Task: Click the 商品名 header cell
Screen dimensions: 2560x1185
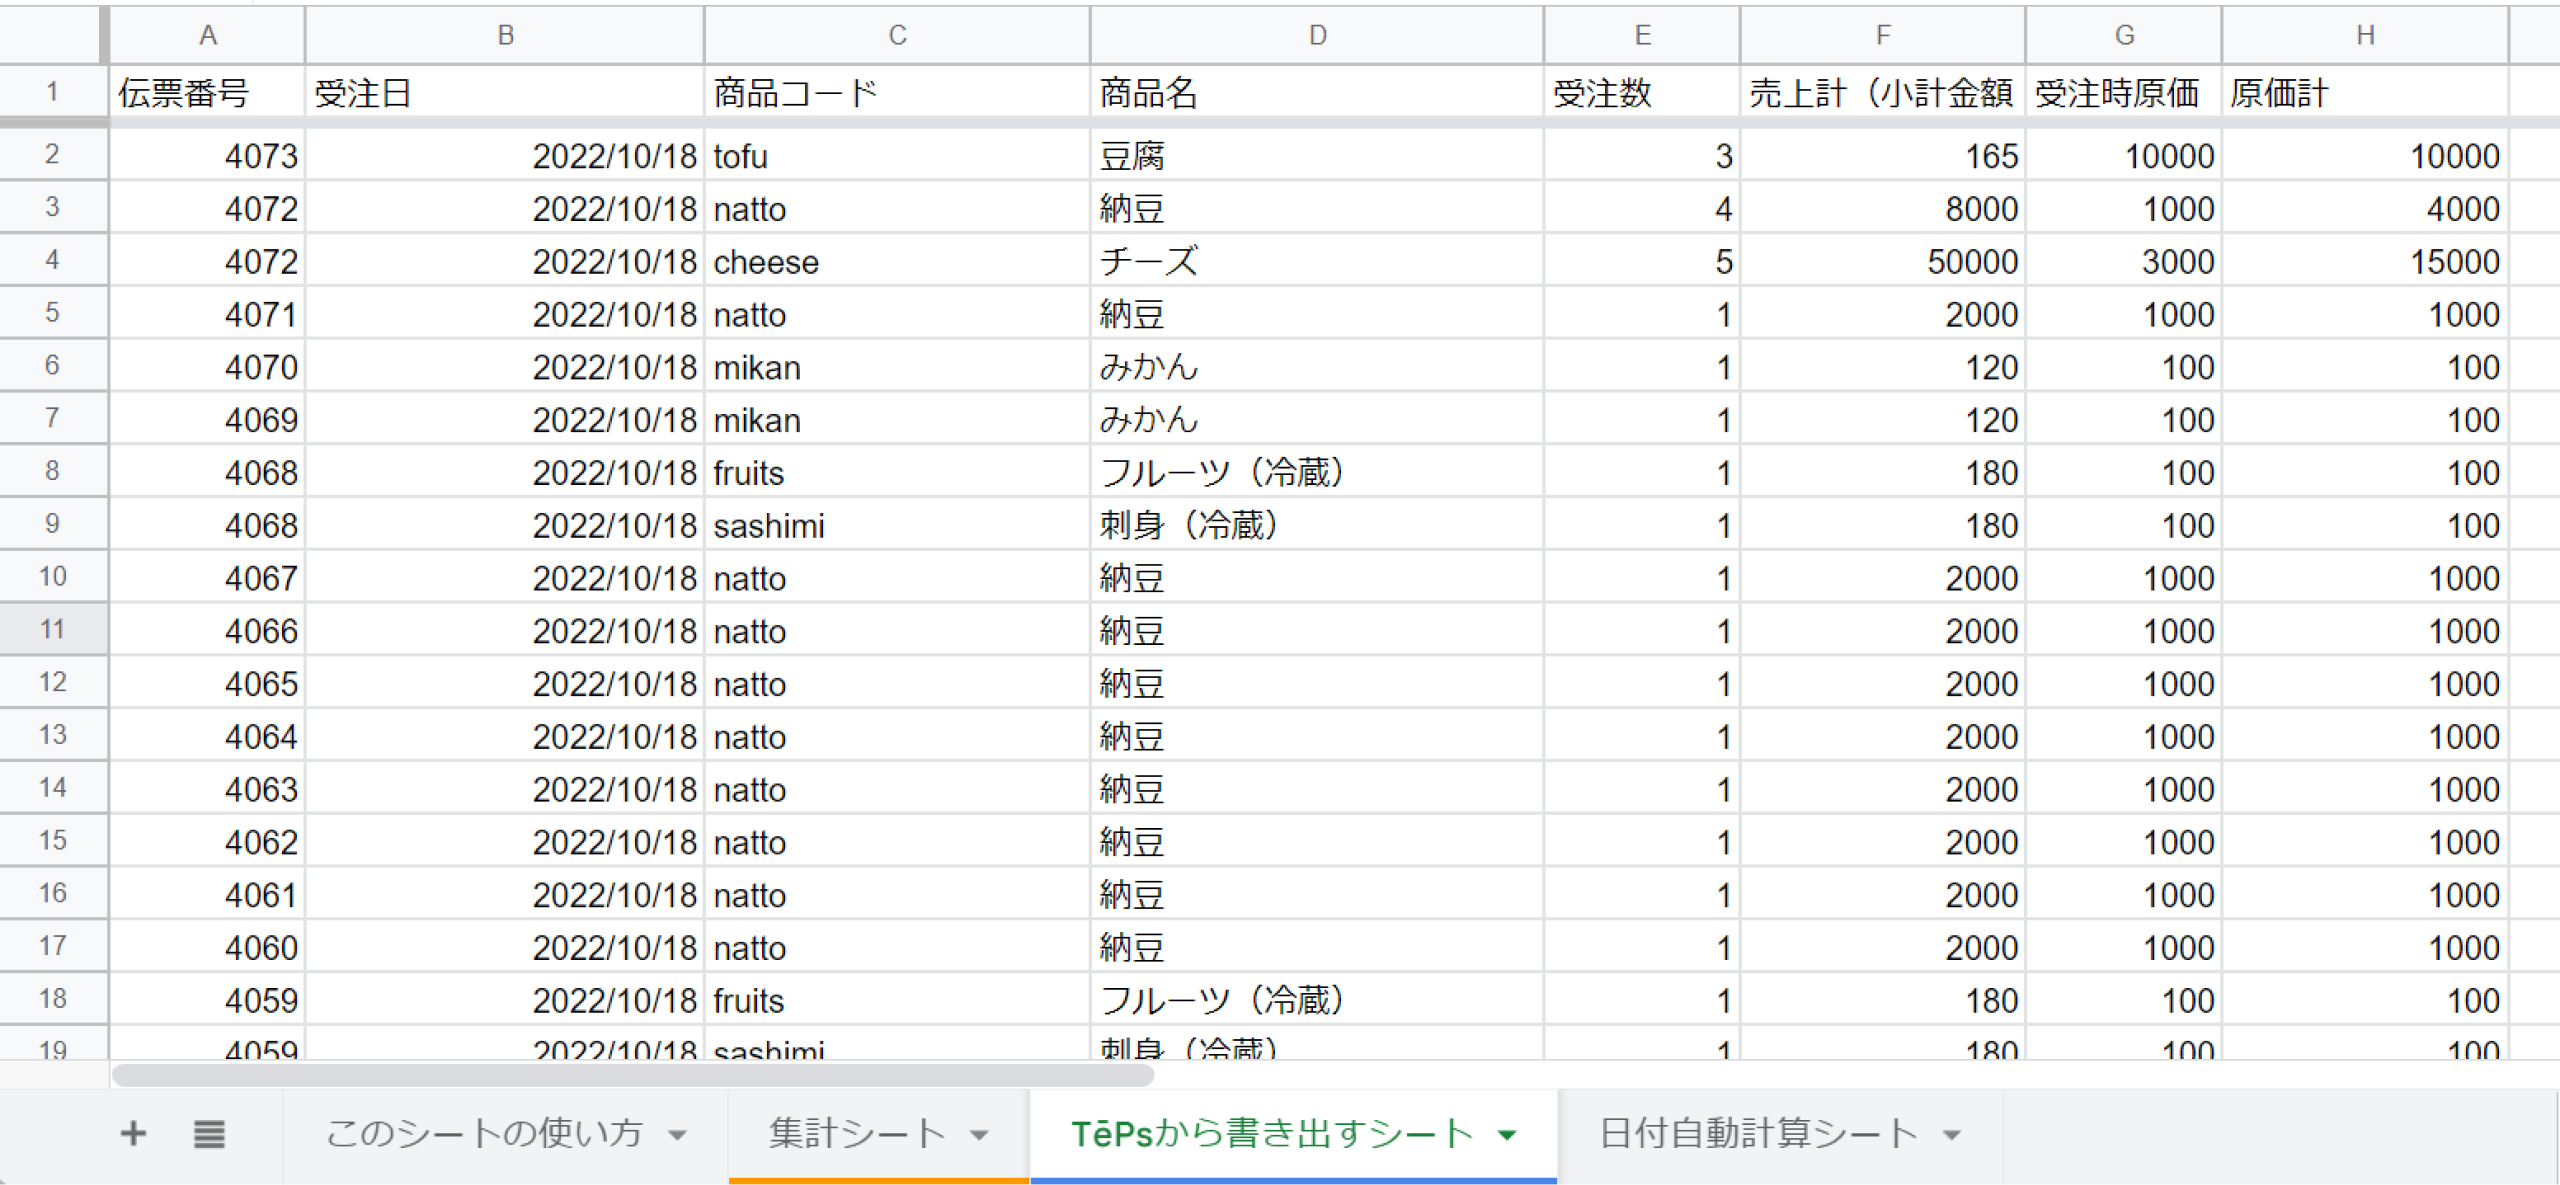Action: (x=1317, y=93)
